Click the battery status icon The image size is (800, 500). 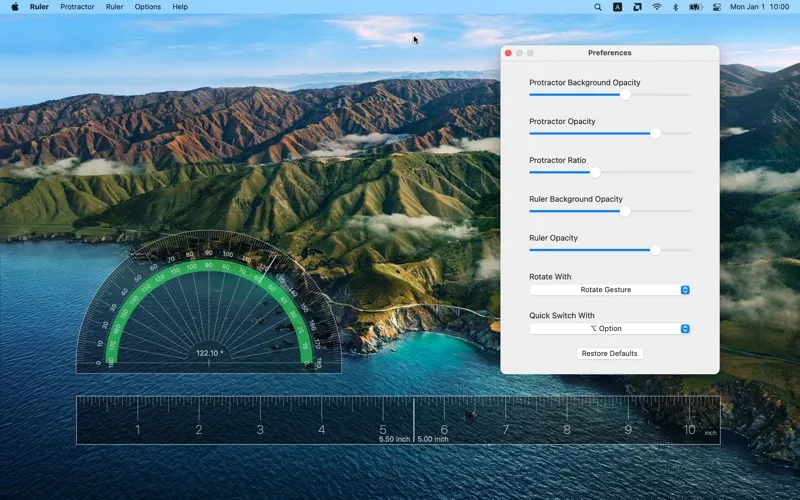pyautogui.click(x=696, y=7)
